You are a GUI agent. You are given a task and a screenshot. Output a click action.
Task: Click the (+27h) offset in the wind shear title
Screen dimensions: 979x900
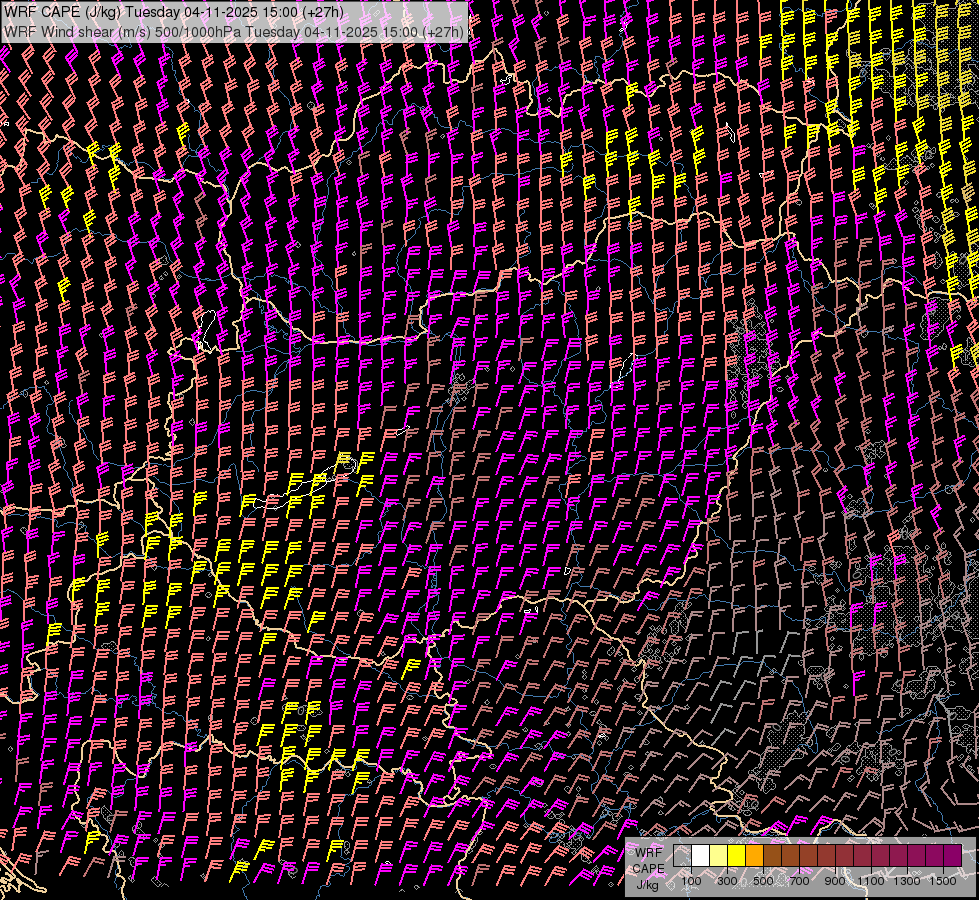tap(441, 31)
